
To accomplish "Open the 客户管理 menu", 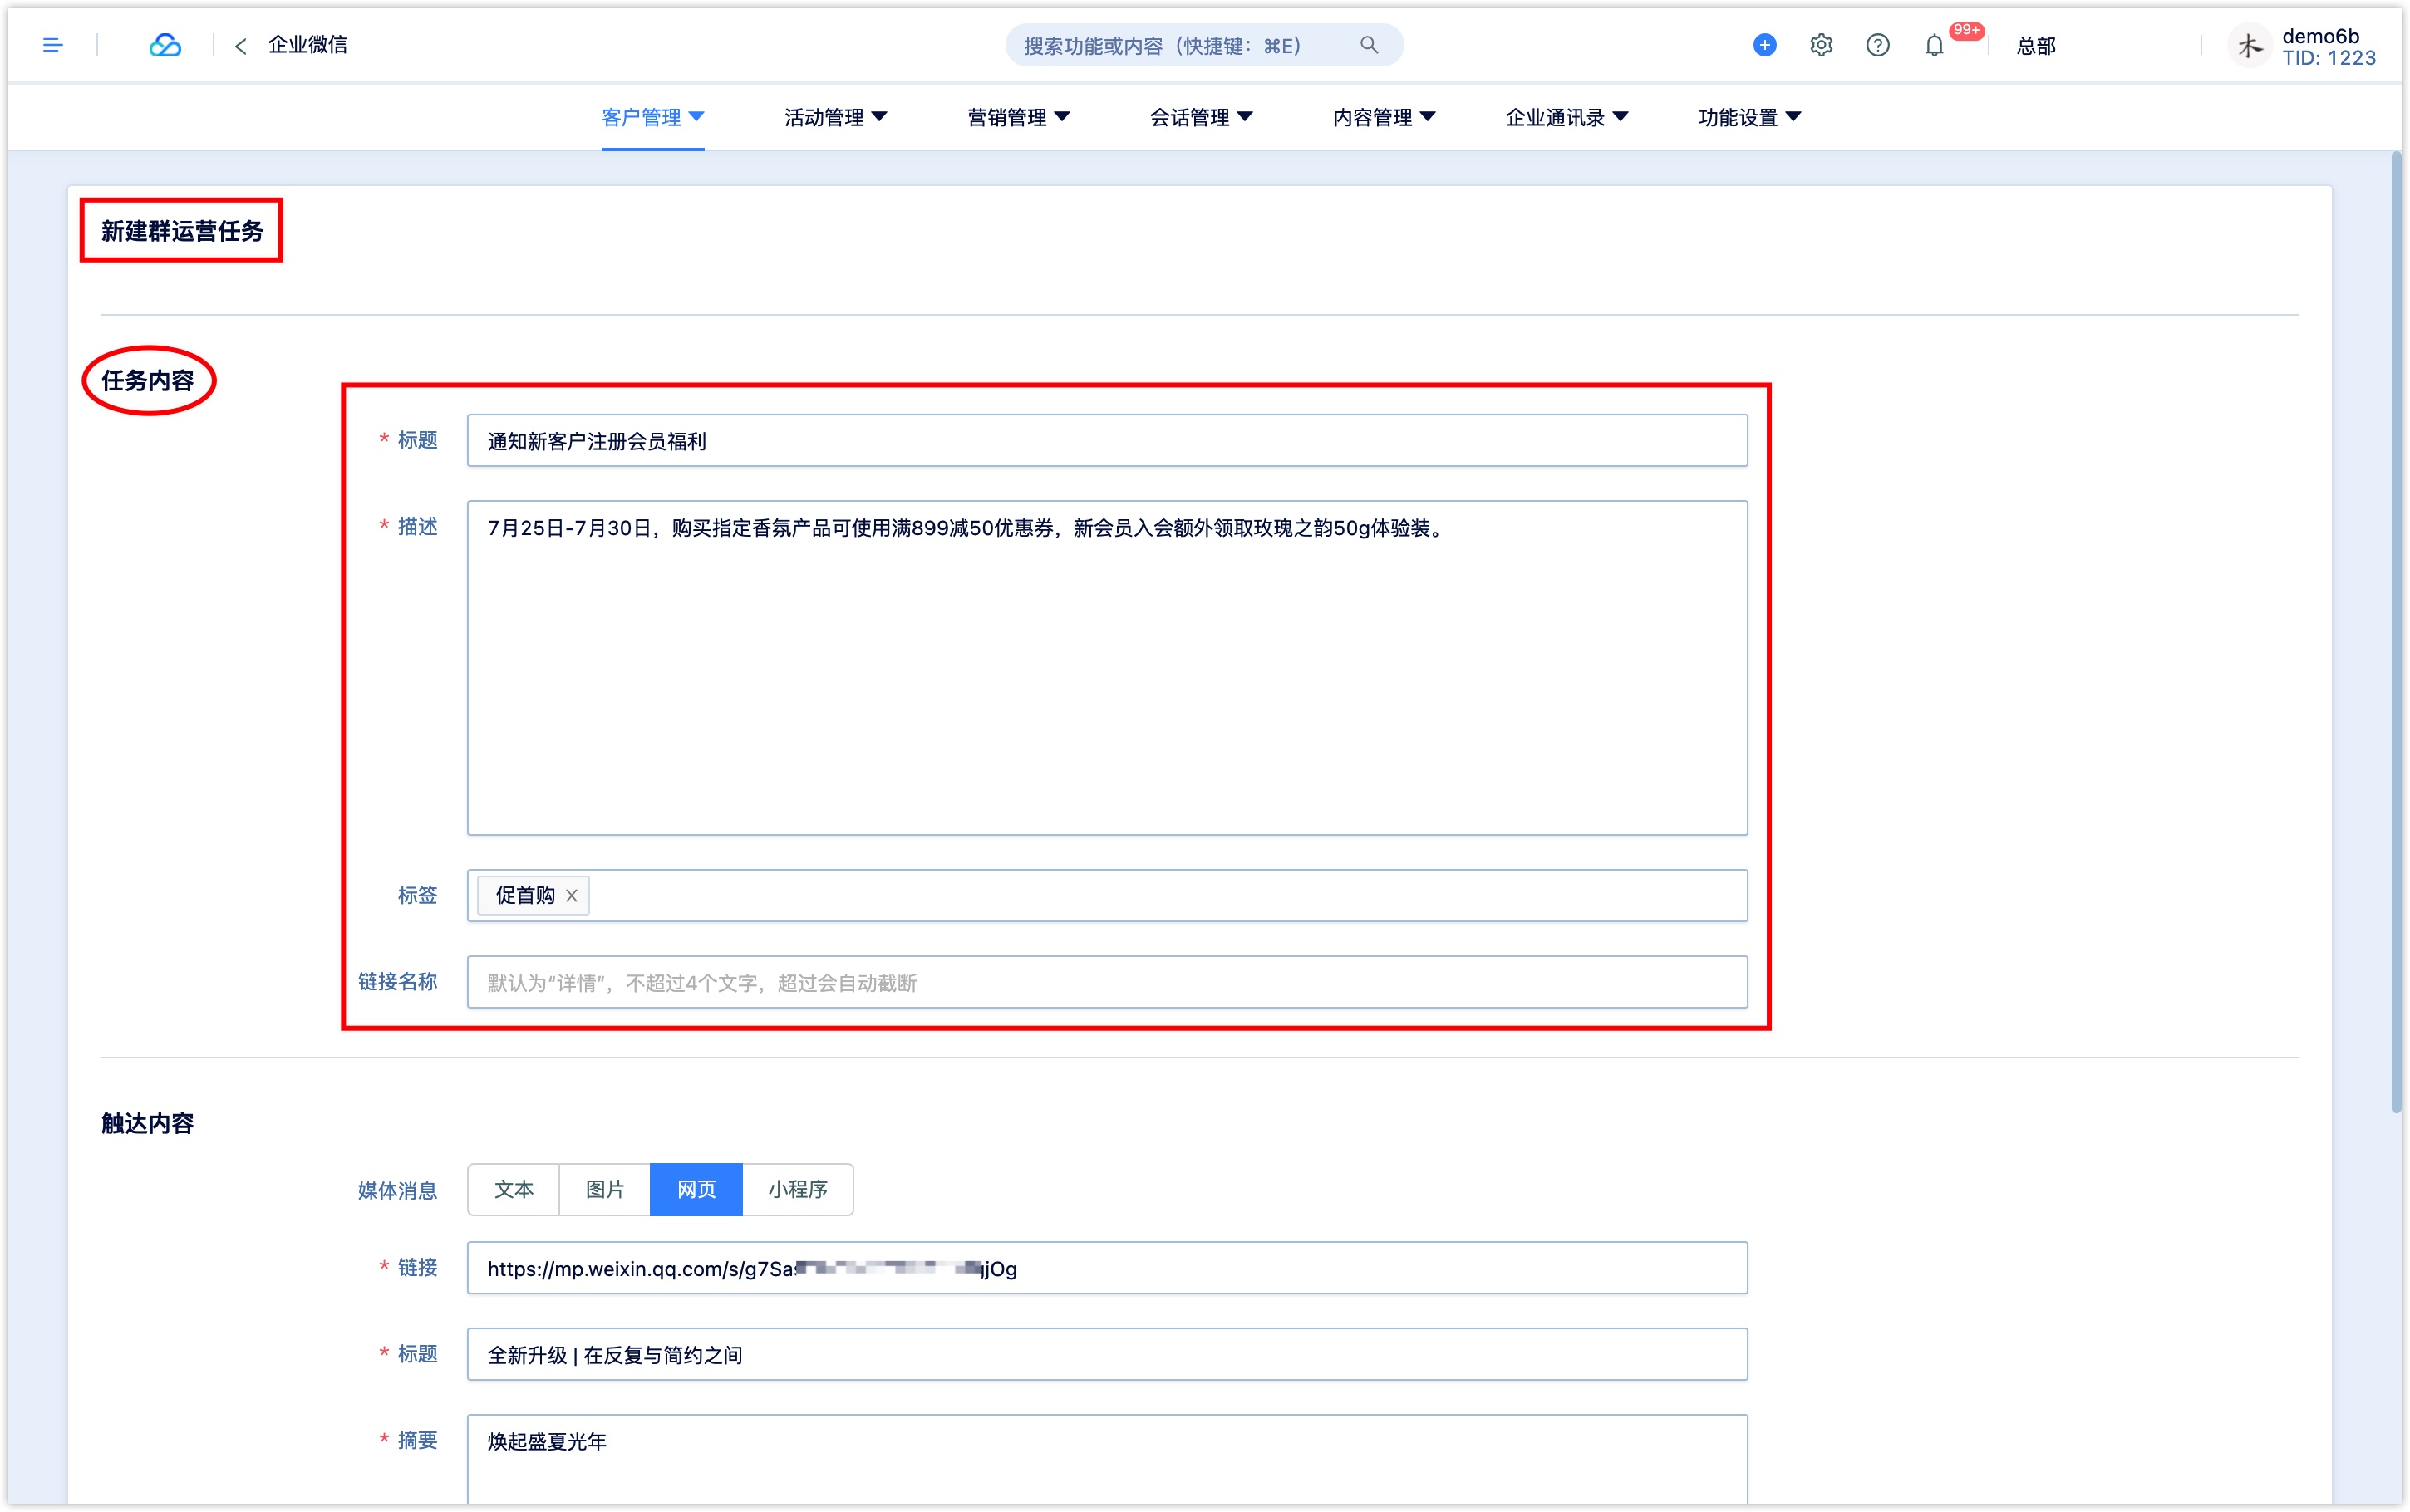I will (653, 117).
